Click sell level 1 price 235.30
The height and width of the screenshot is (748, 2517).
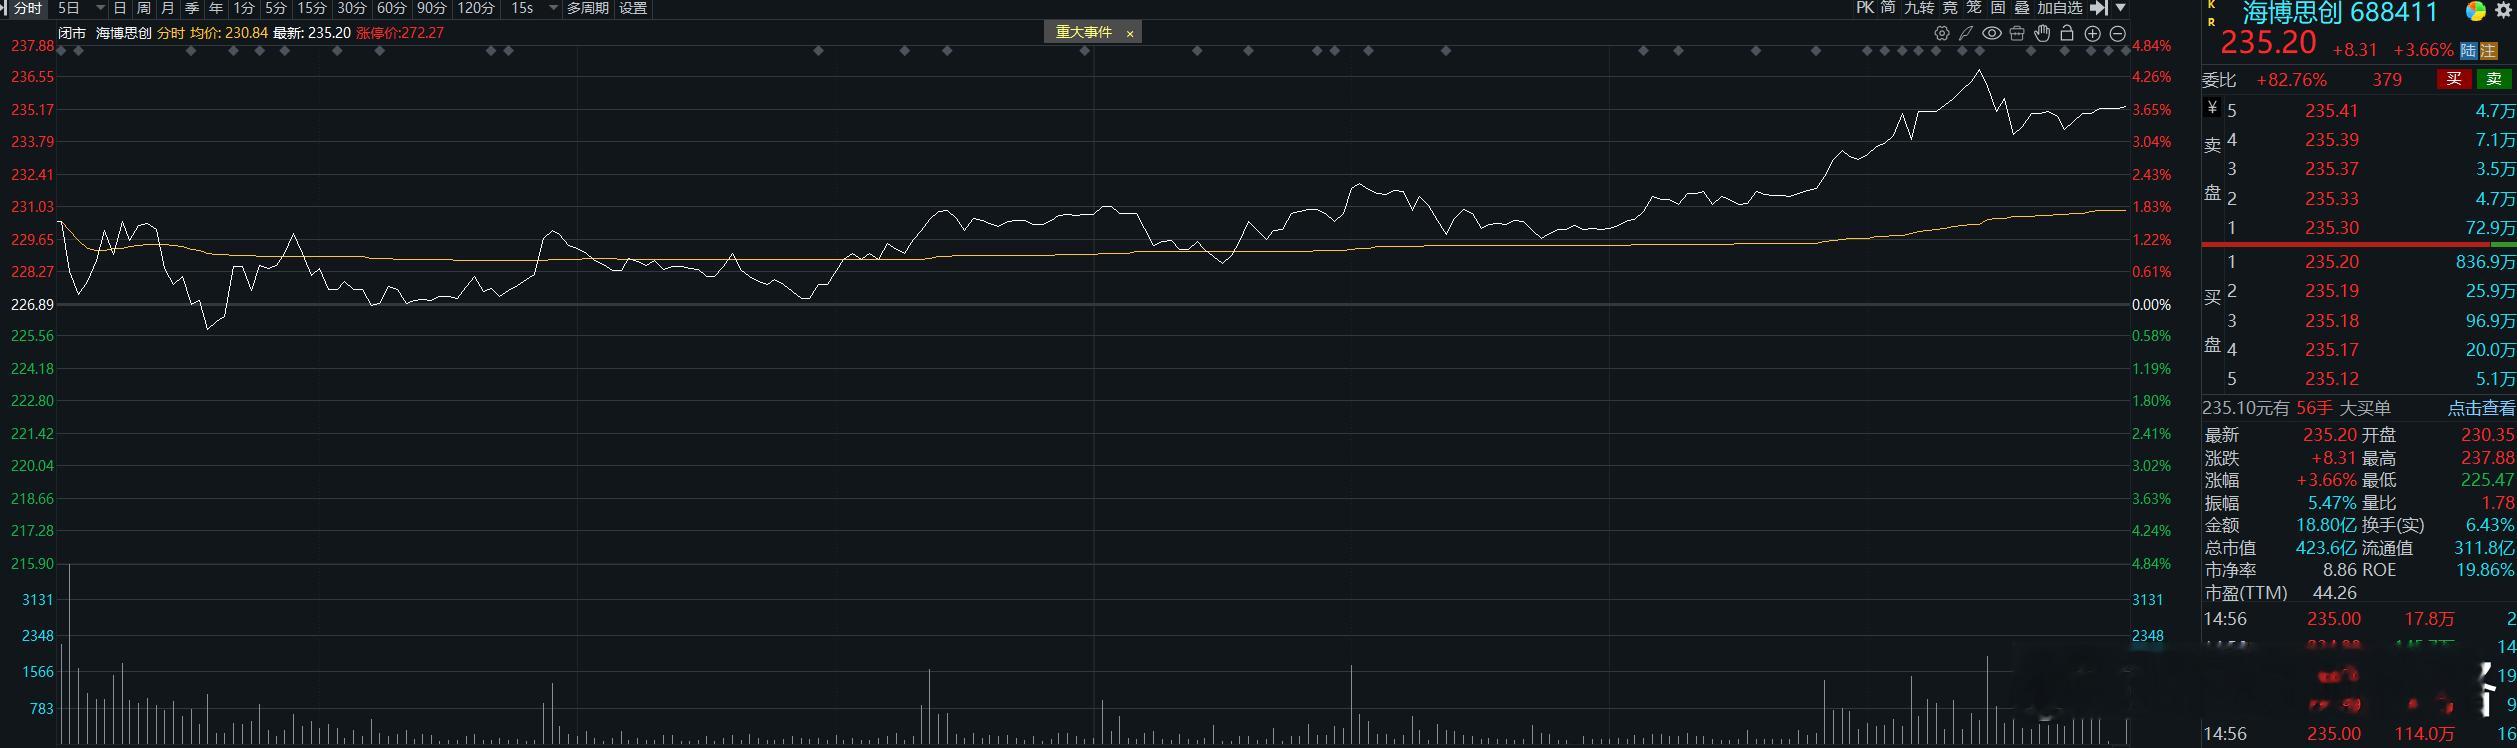[x=2332, y=228]
